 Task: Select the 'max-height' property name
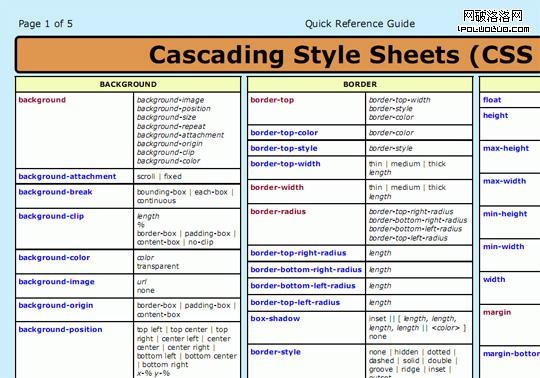(506, 148)
